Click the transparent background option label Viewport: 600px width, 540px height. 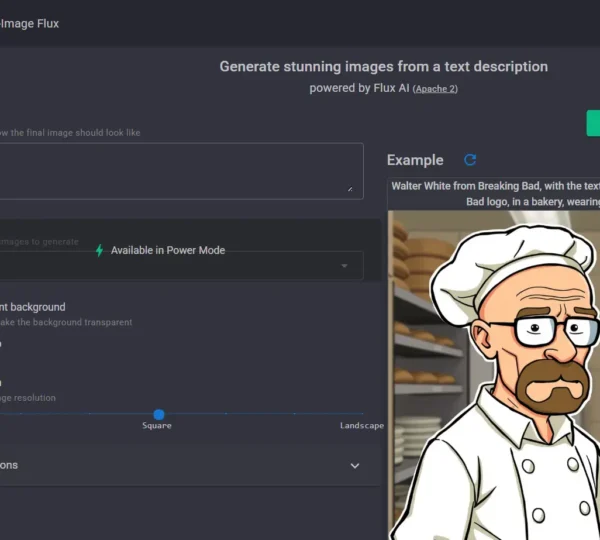(x=33, y=307)
